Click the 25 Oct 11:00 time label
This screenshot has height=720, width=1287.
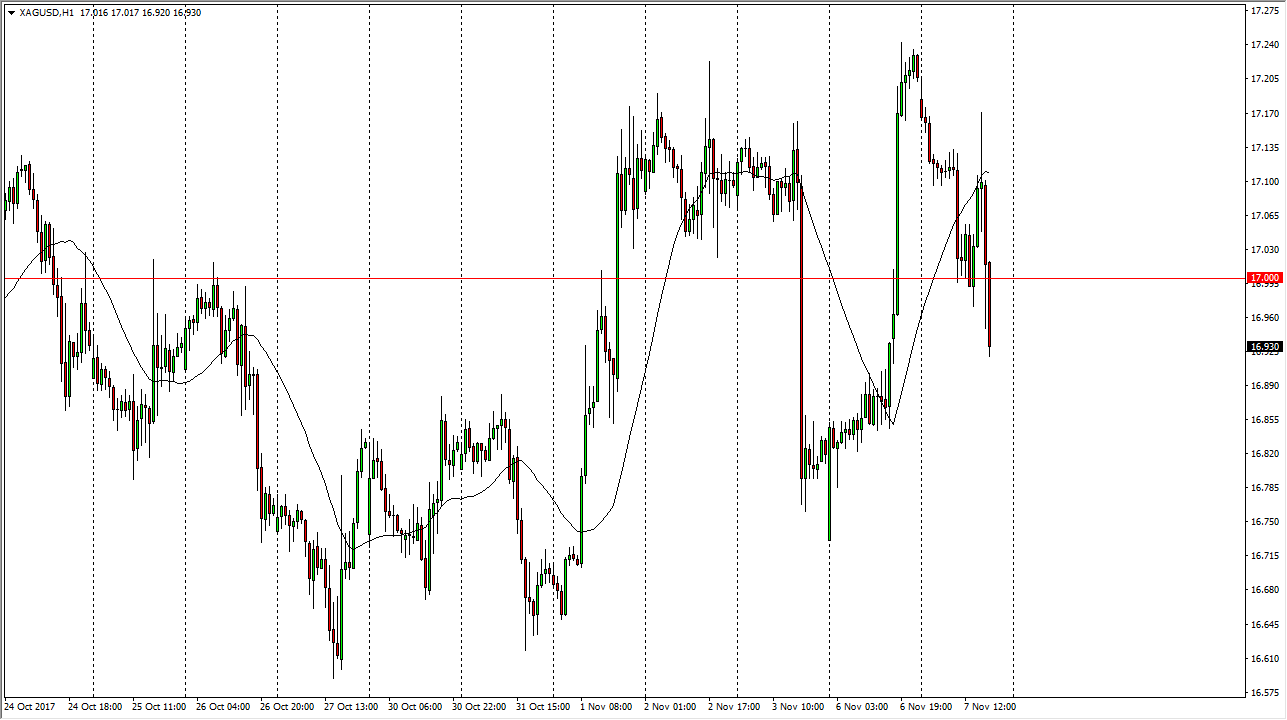[159, 707]
